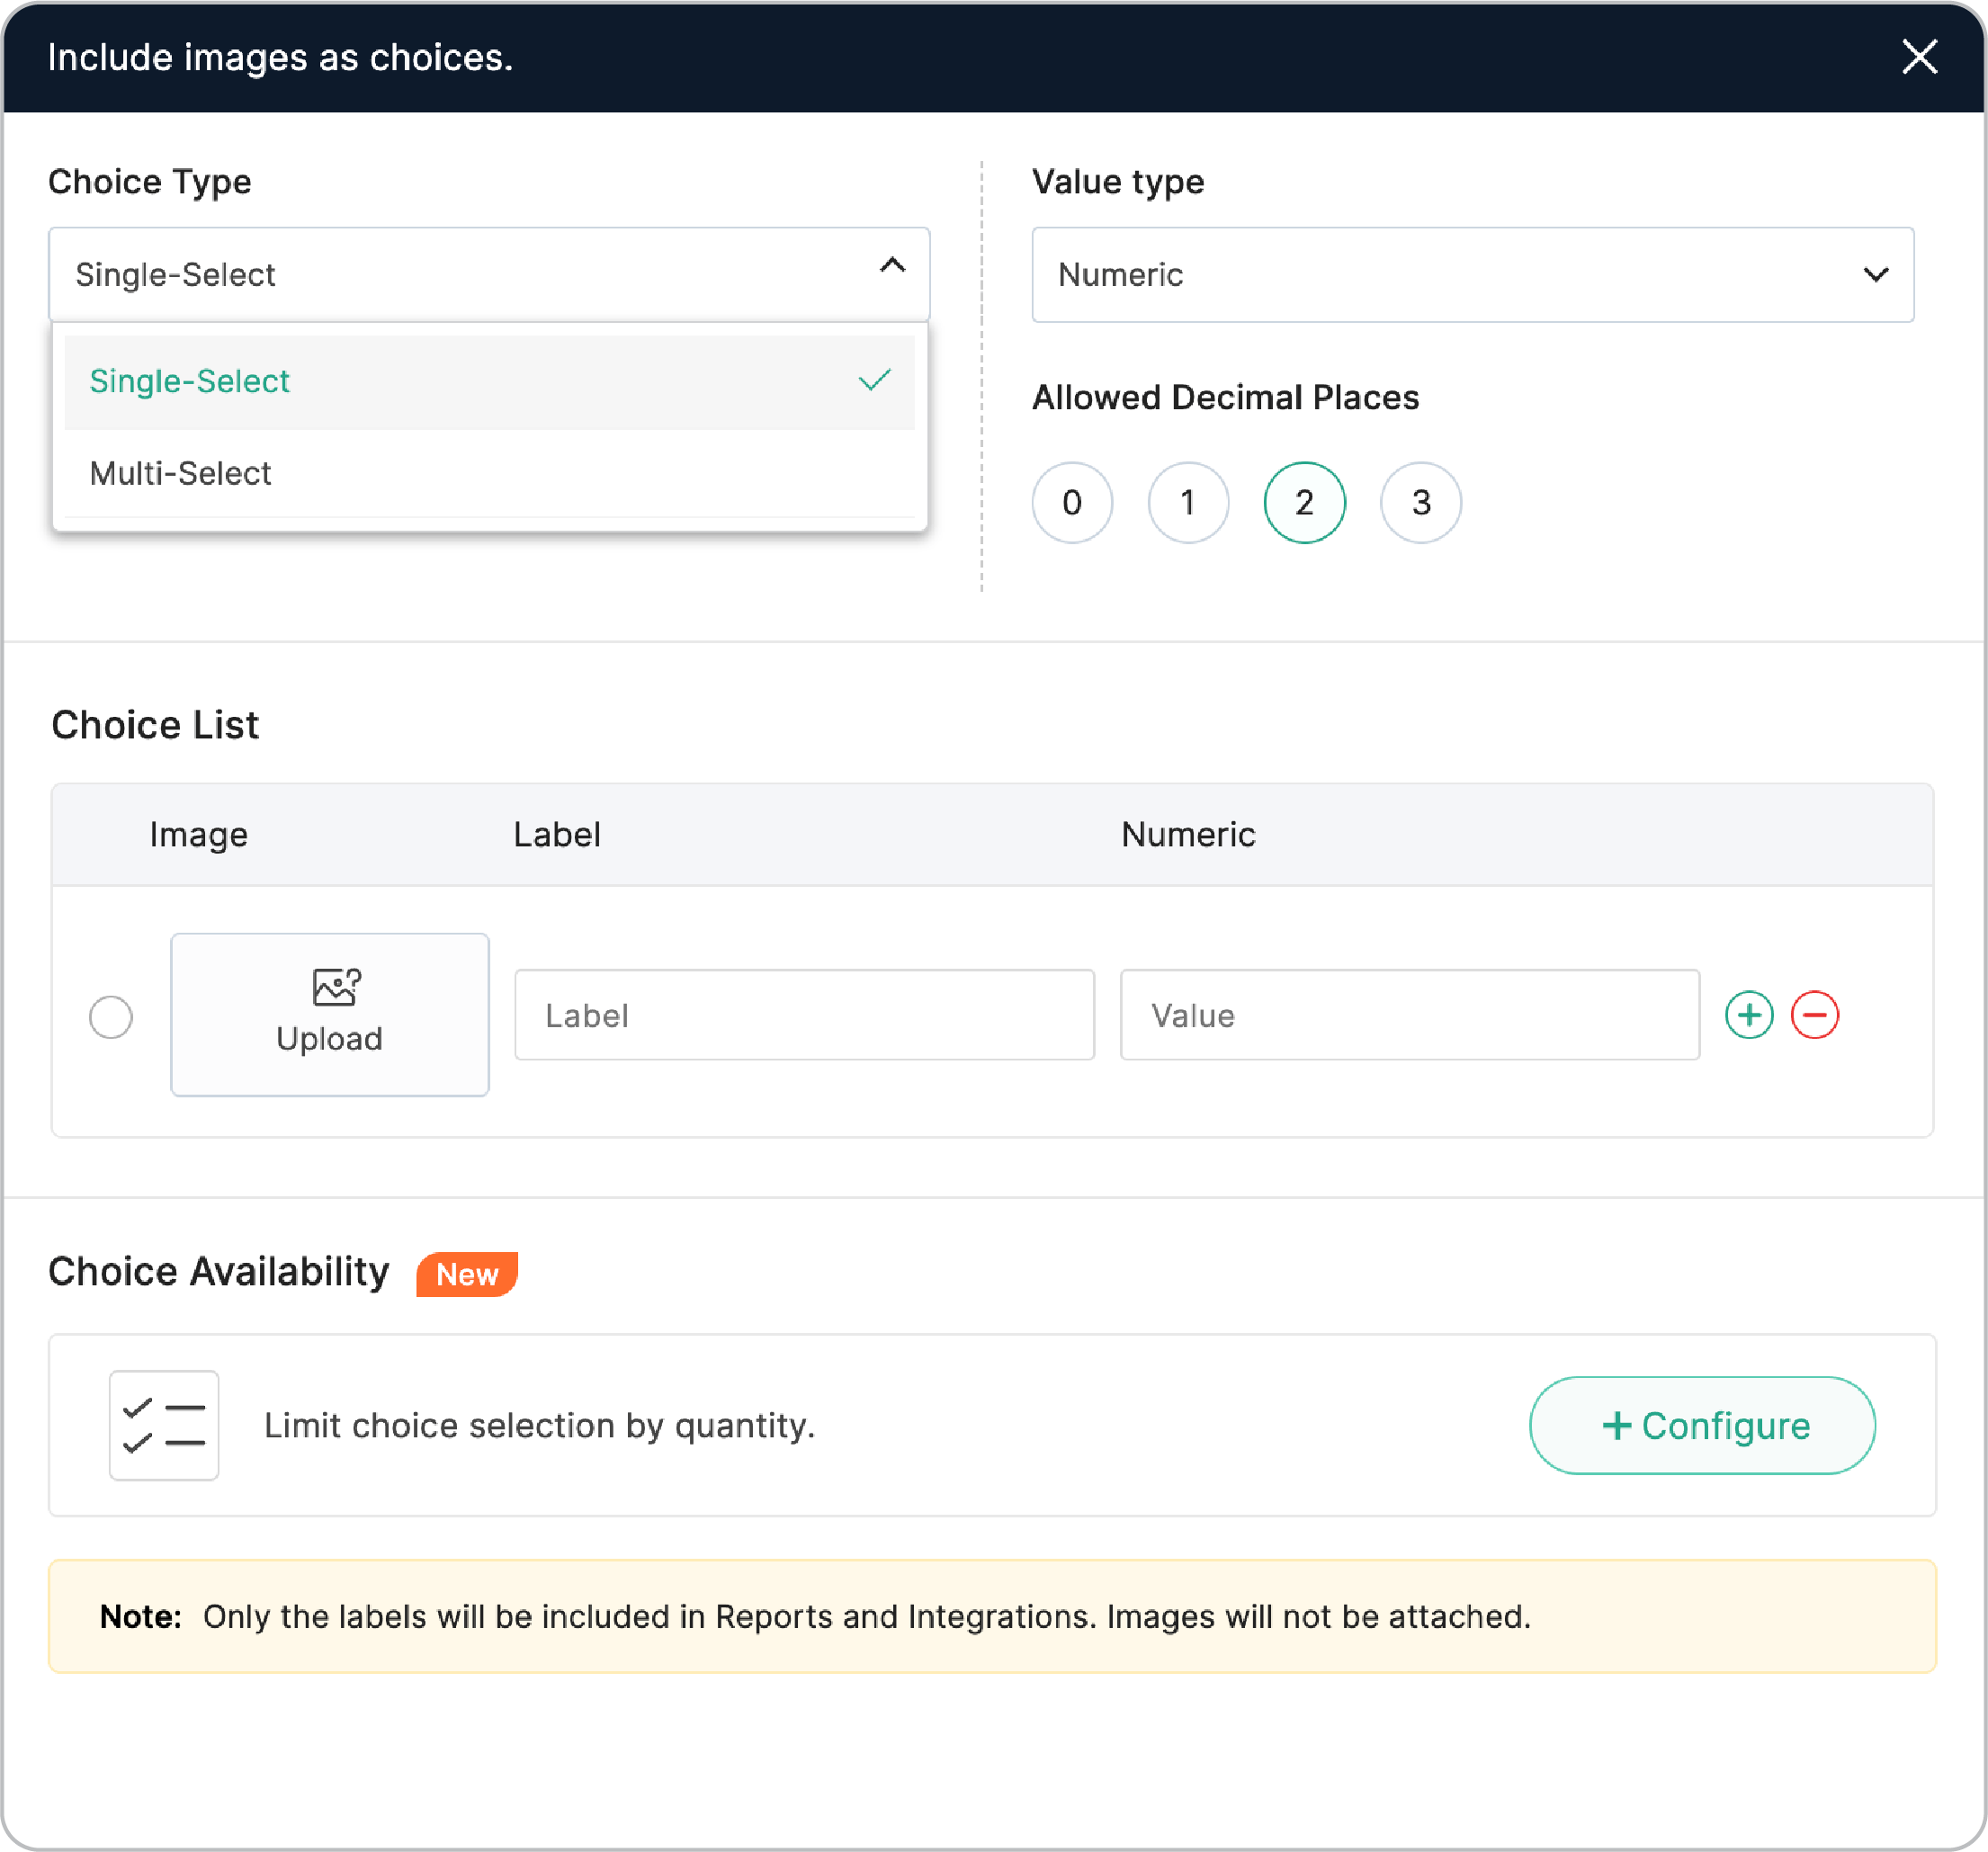Click the checklist icon in Choice Availability
Screen dimensions: 1988x1852
[x=164, y=1425]
